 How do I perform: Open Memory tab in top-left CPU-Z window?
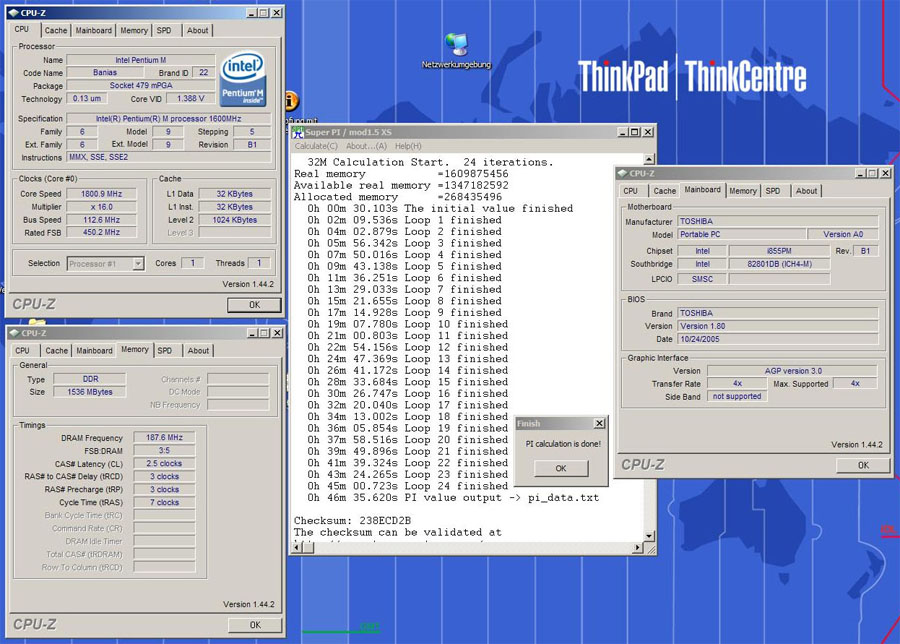click(x=134, y=30)
